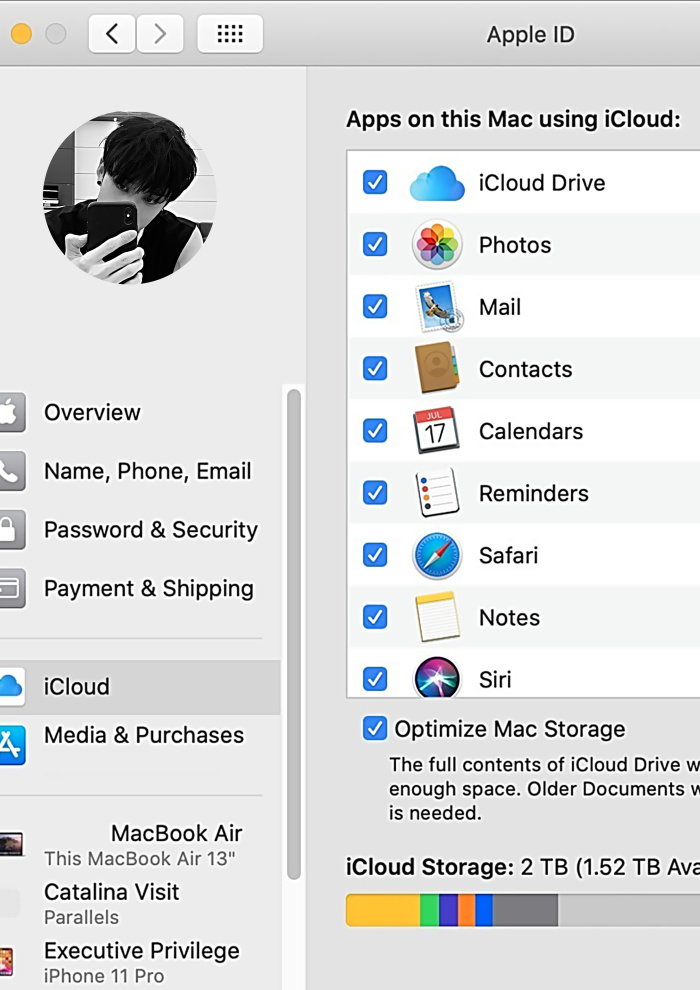This screenshot has width=700, height=990.
Task: Uncheck the Calendars checkbox
Action: [375, 431]
